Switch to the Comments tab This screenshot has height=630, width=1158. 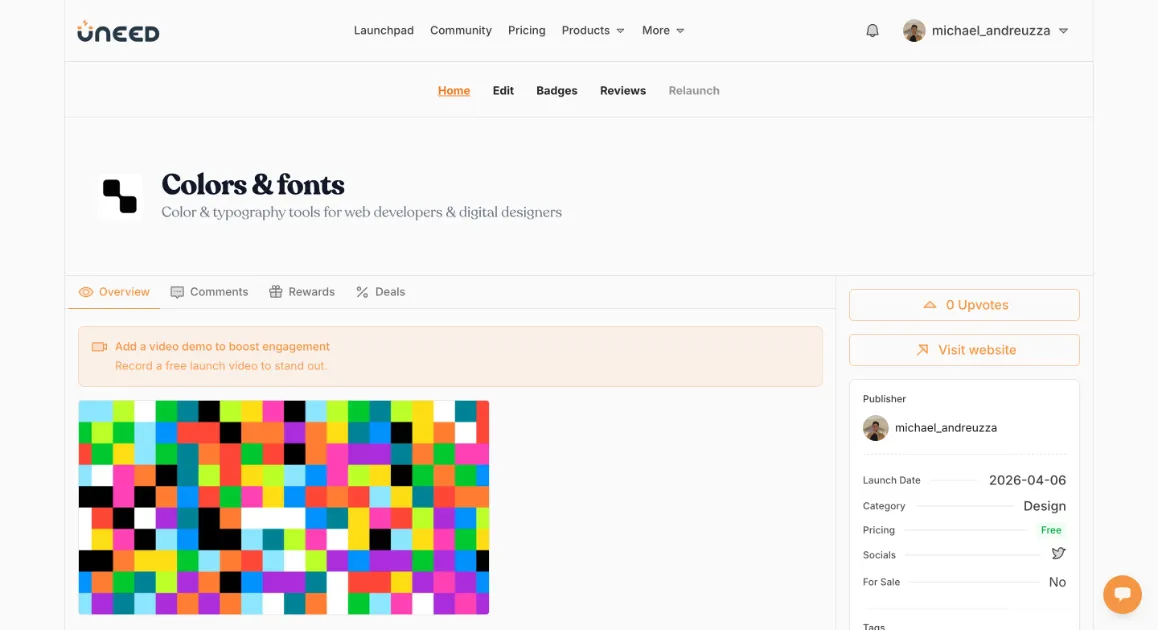[209, 292]
